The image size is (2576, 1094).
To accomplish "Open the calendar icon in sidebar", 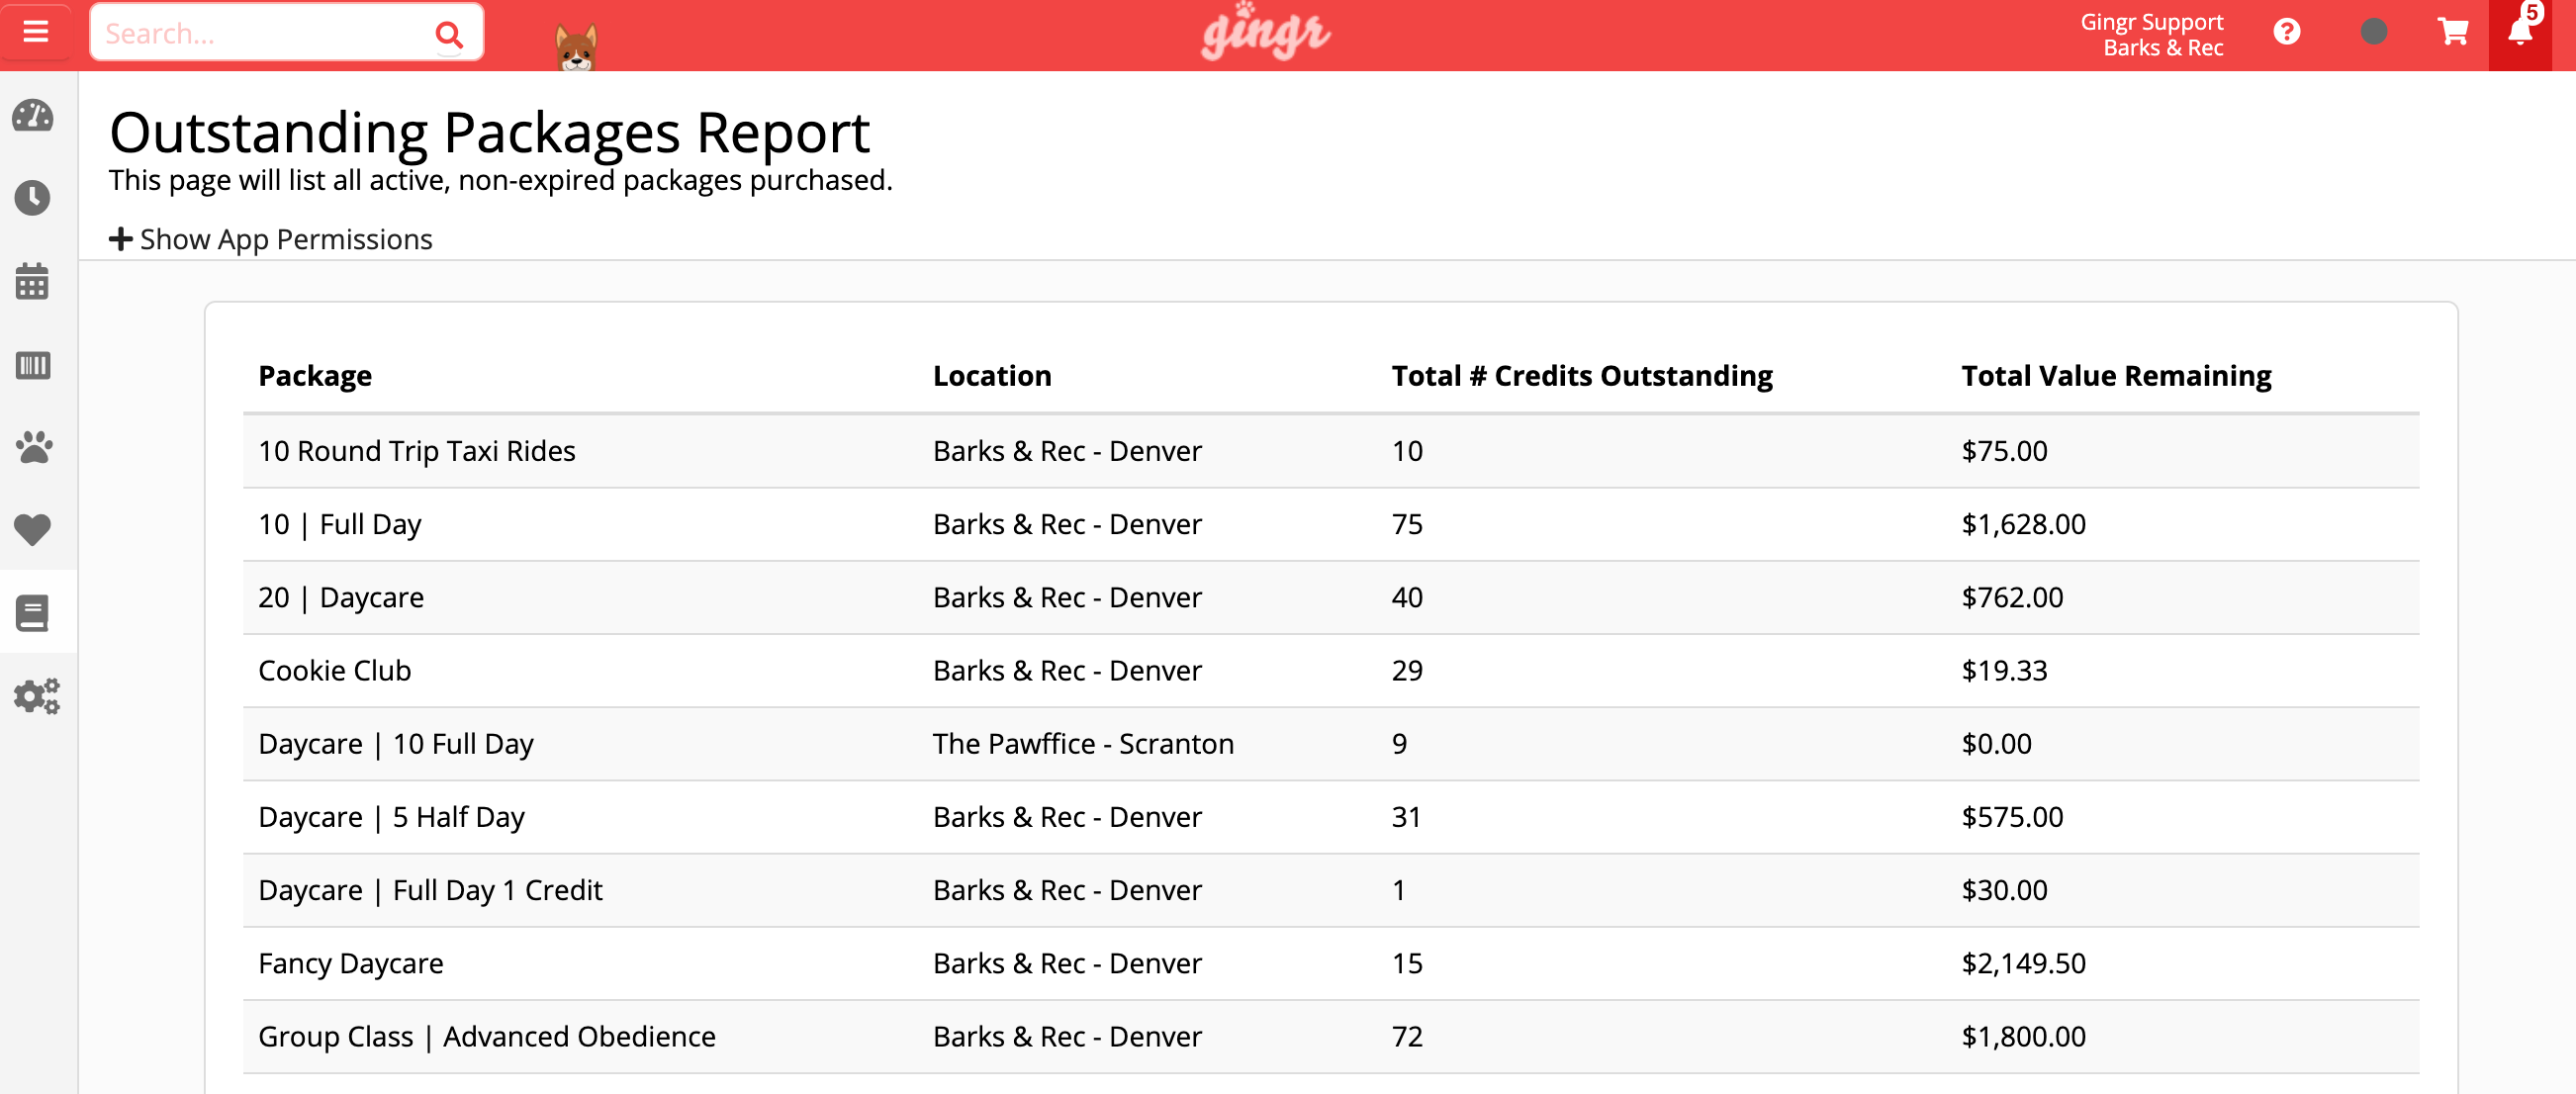I will [31, 281].
